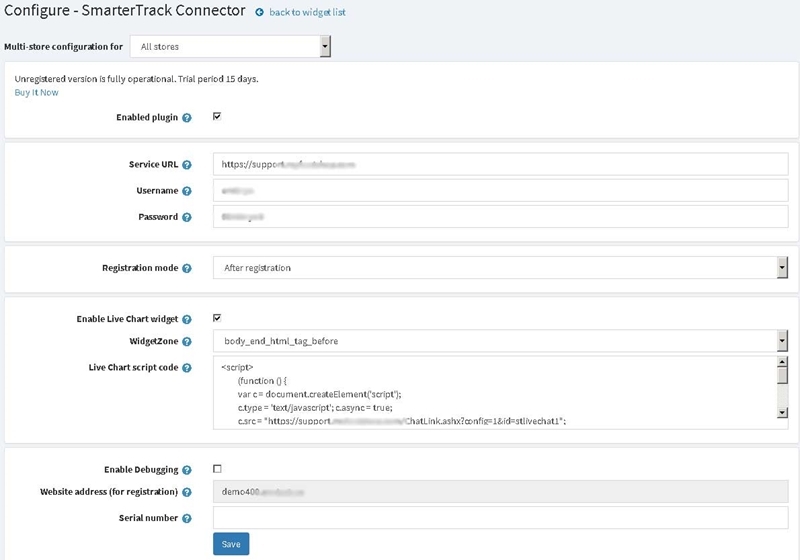800x560 pixels.
Task: Focus the Password input field
Action: tap(500, 217)
